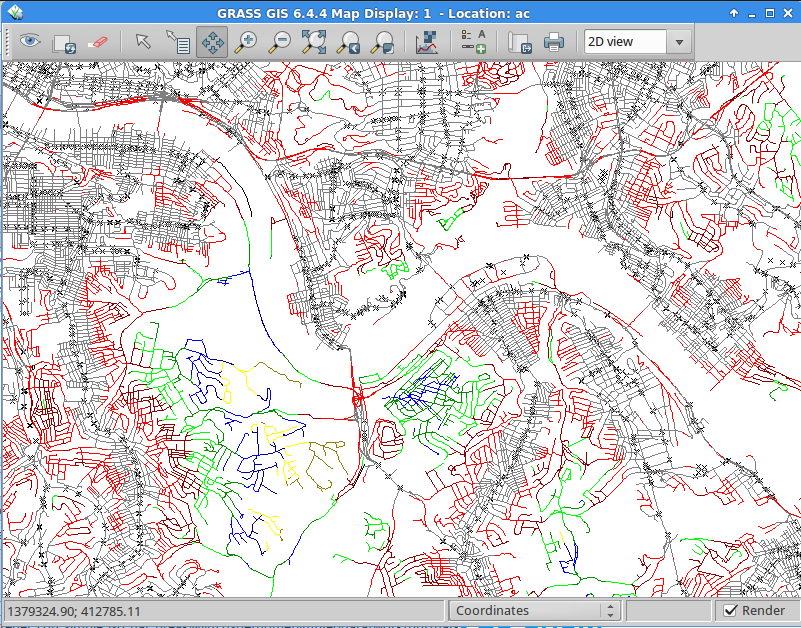Toggle the Render checkbox
Image resolution: width=801 pixels, height=628 pixels.
731,610
